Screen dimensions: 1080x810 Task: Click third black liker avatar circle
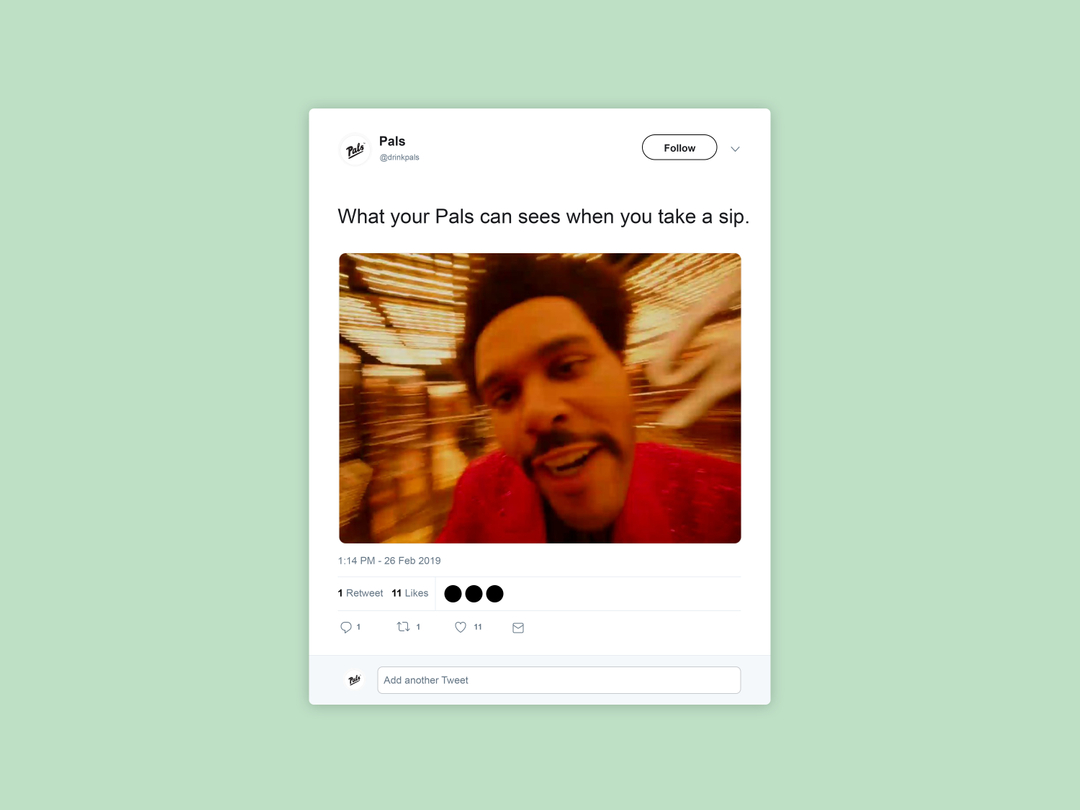pos(495,594)
